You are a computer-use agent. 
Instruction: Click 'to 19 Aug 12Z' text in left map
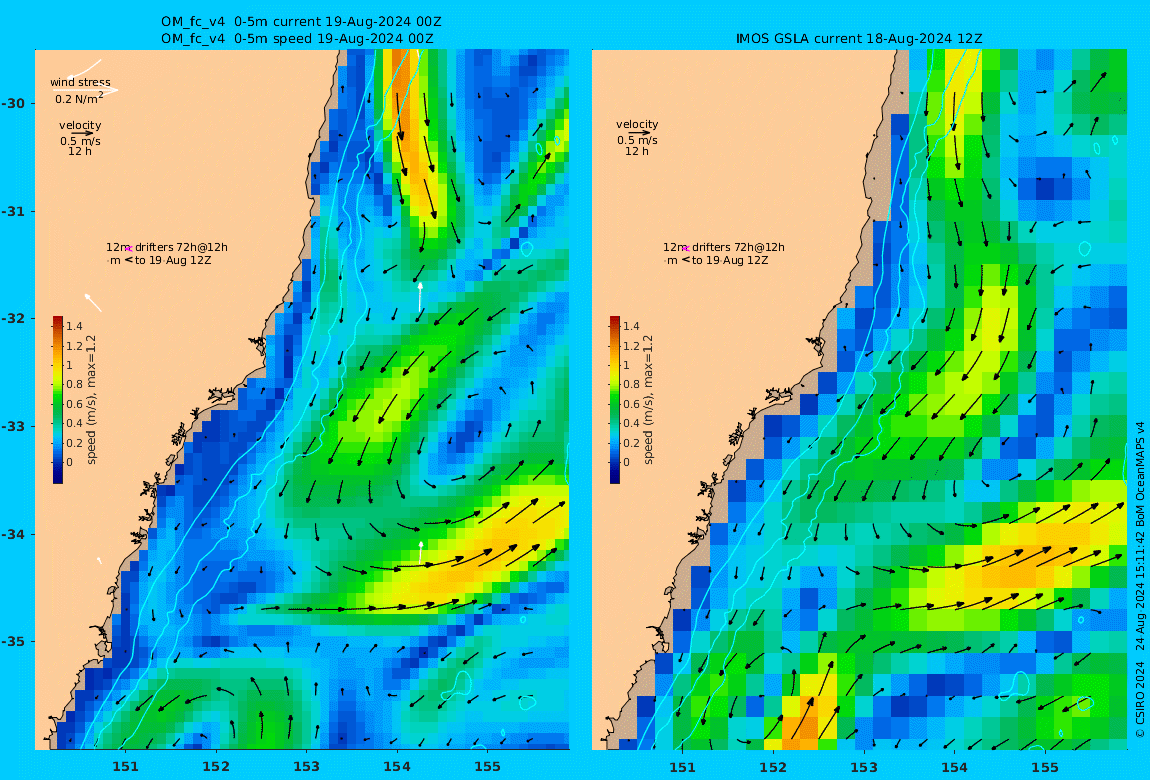(x=173, y=260)
